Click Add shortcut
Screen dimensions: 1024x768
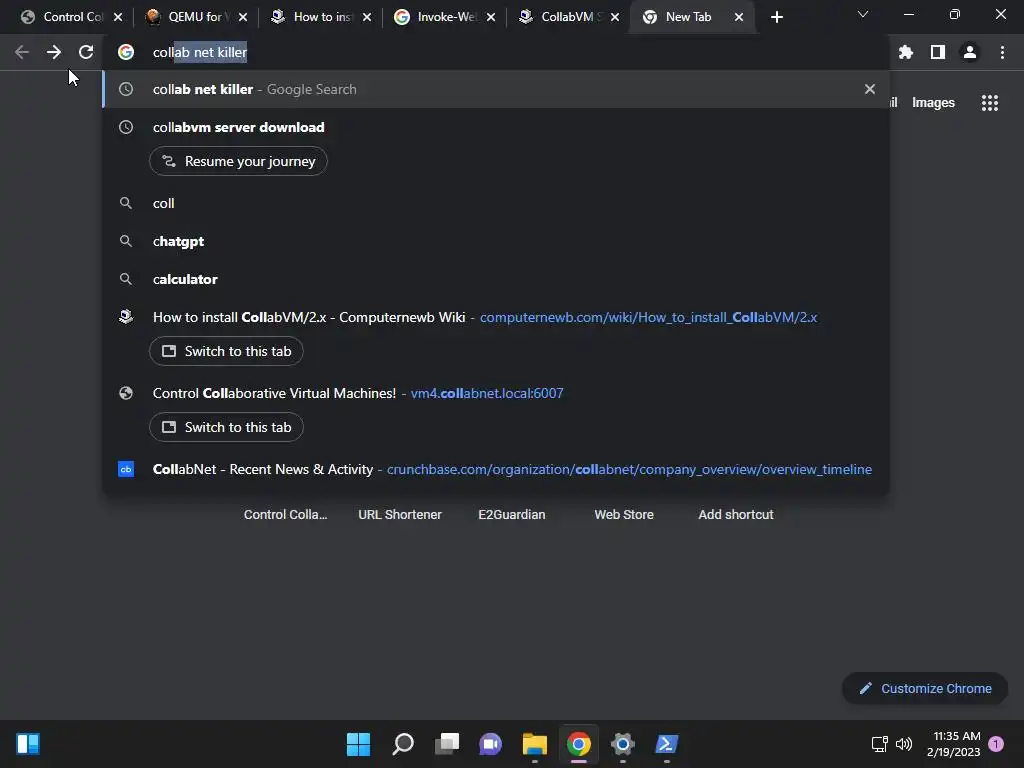pos(736,515)
